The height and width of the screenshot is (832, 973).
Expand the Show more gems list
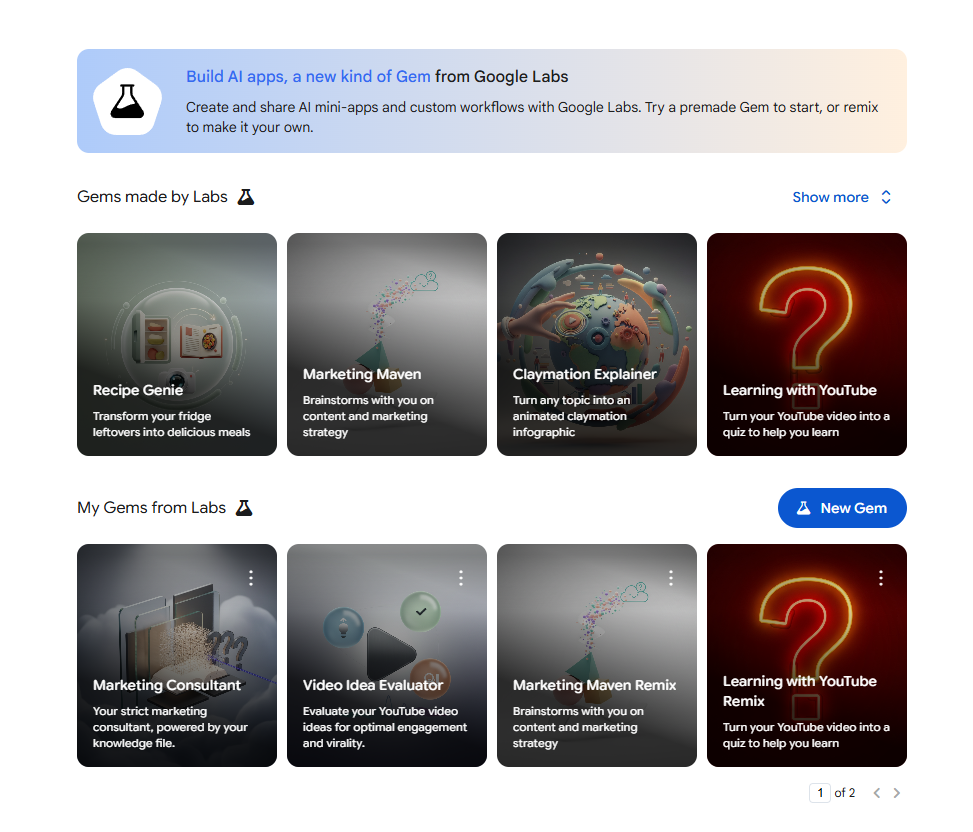[830, 197]
